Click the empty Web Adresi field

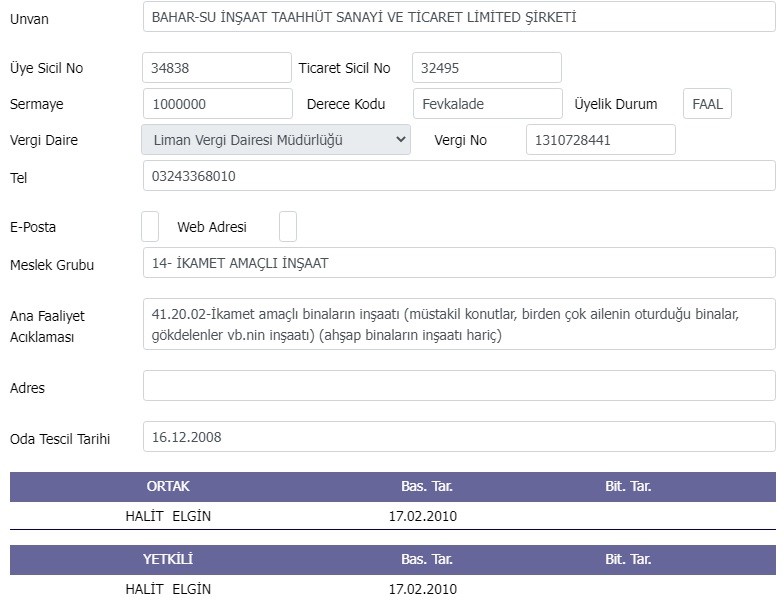(x=288, y=226)
